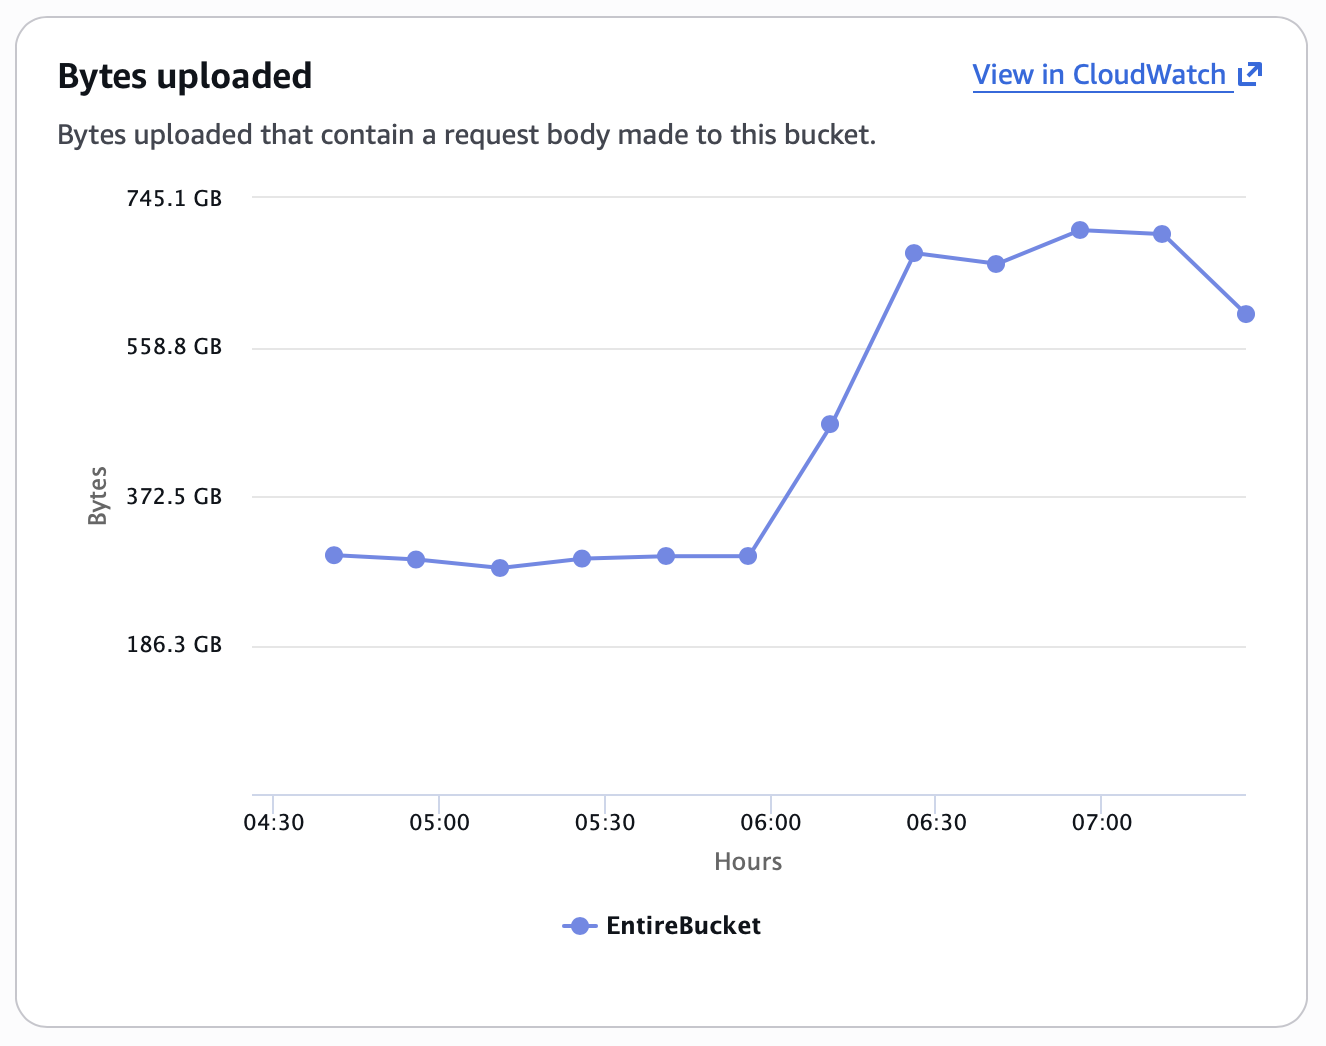Select the first data point on the line
Image resolution: width=1326 pixels, height=1046 pixels.
click(x=334, y=555)
